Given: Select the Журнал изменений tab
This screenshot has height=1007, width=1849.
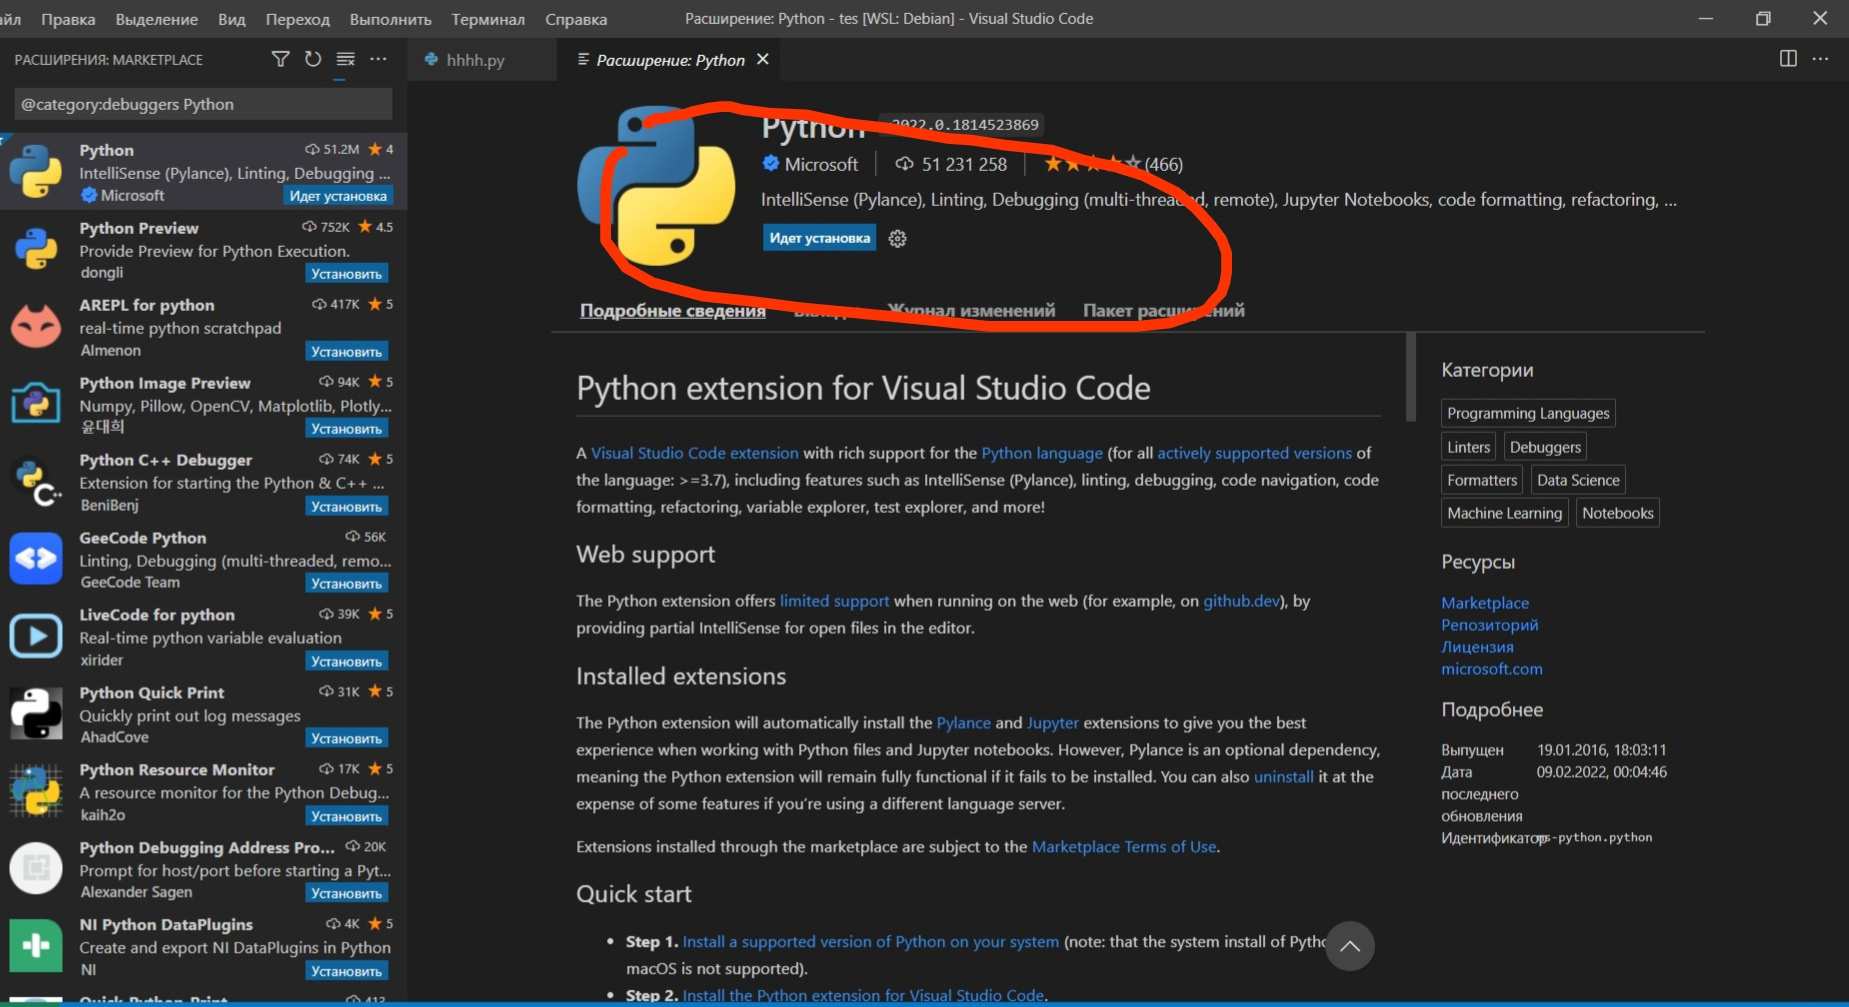Looking at the screenshot, I should [x=971, y=310].
